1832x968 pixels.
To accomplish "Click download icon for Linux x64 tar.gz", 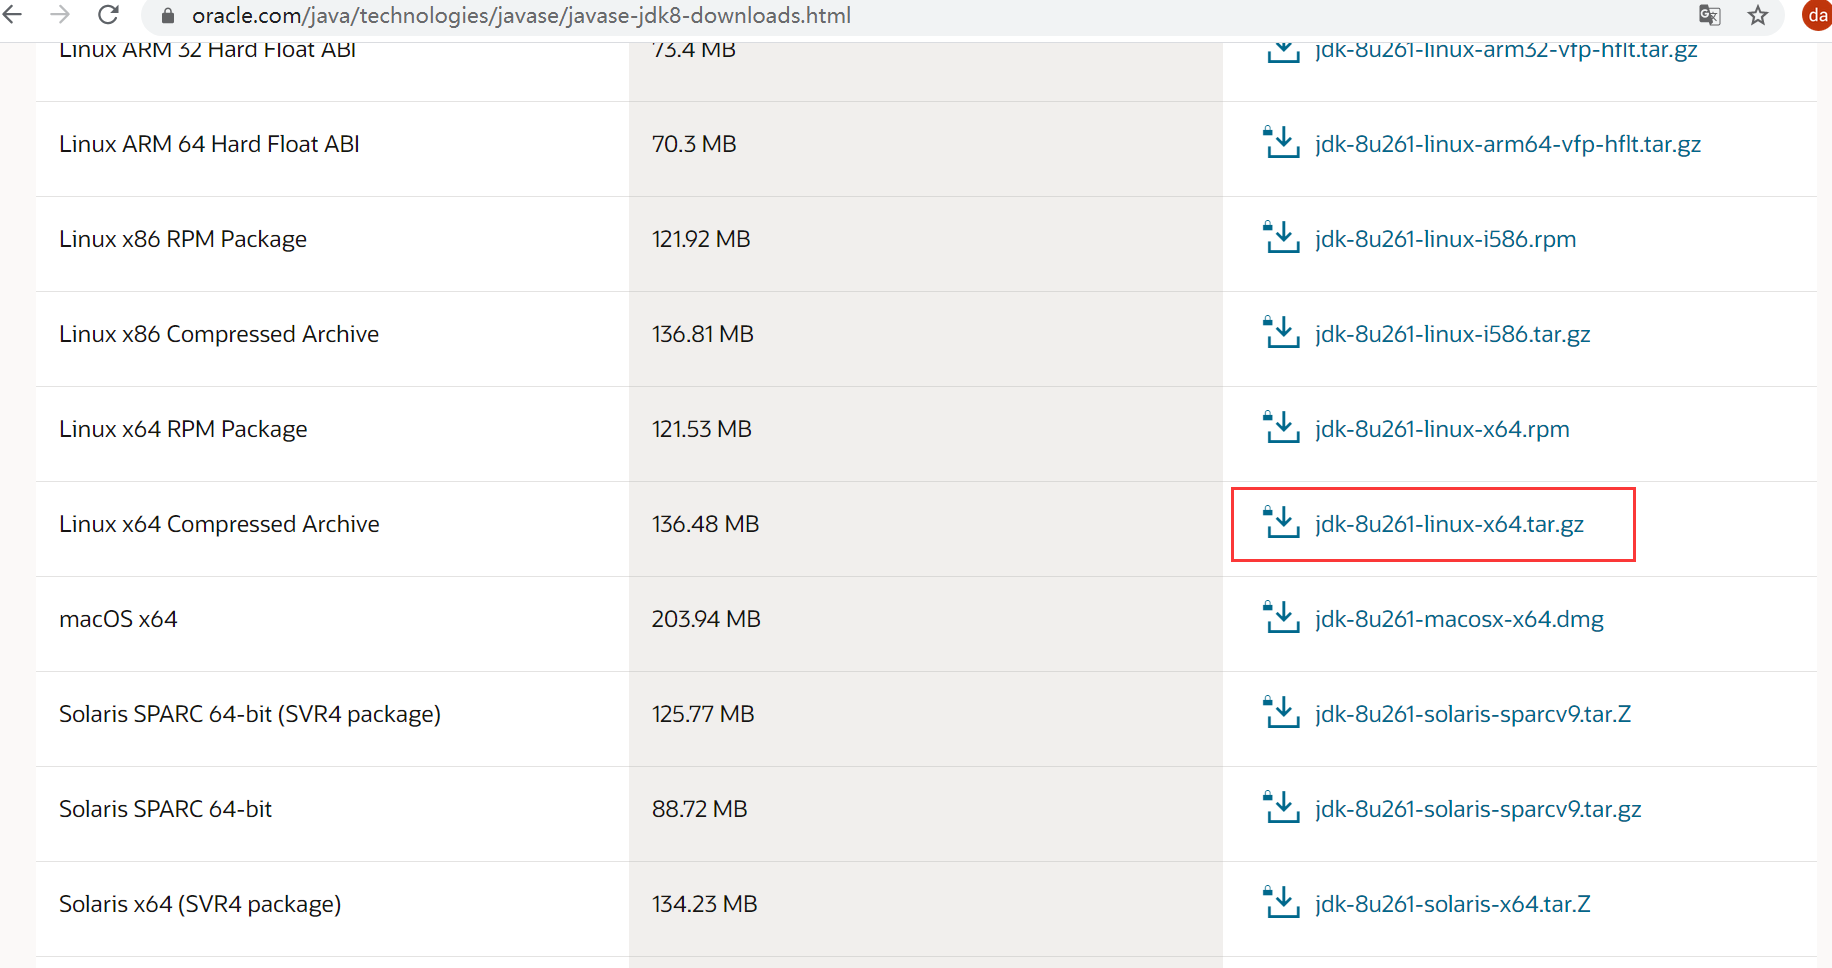I will coord(1281,523).
